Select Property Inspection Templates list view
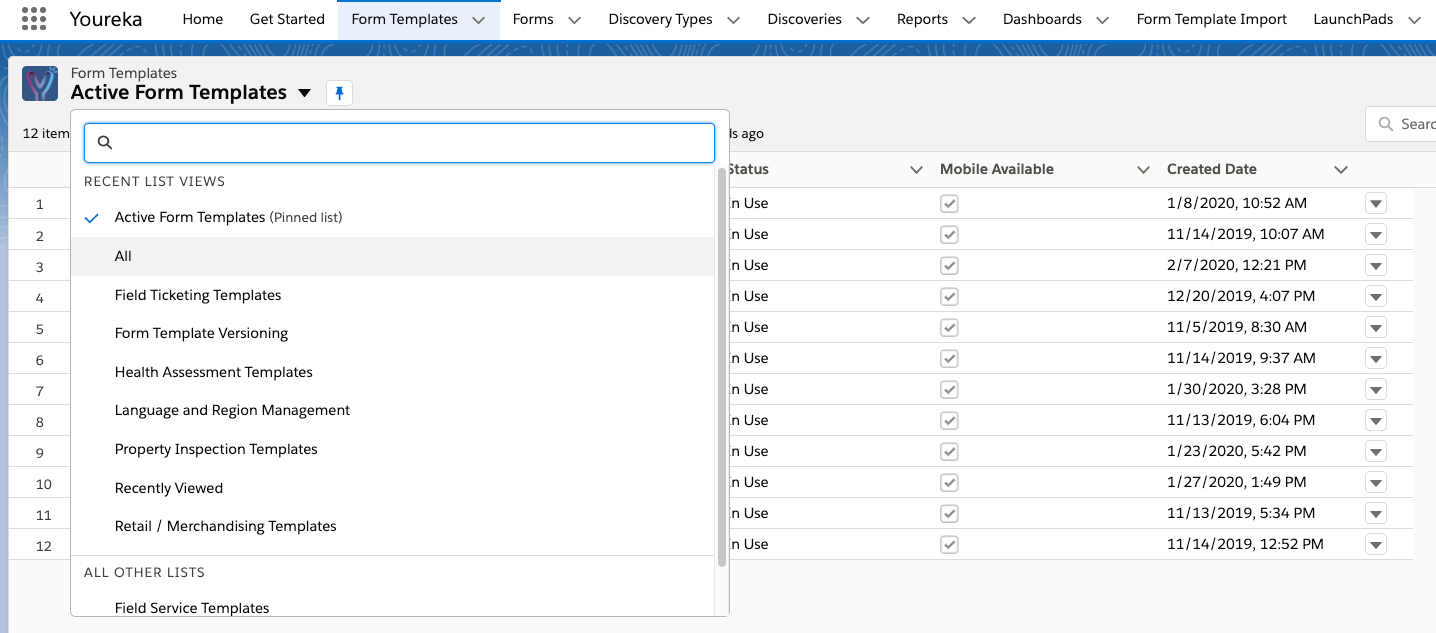 (x=393, y=449)
